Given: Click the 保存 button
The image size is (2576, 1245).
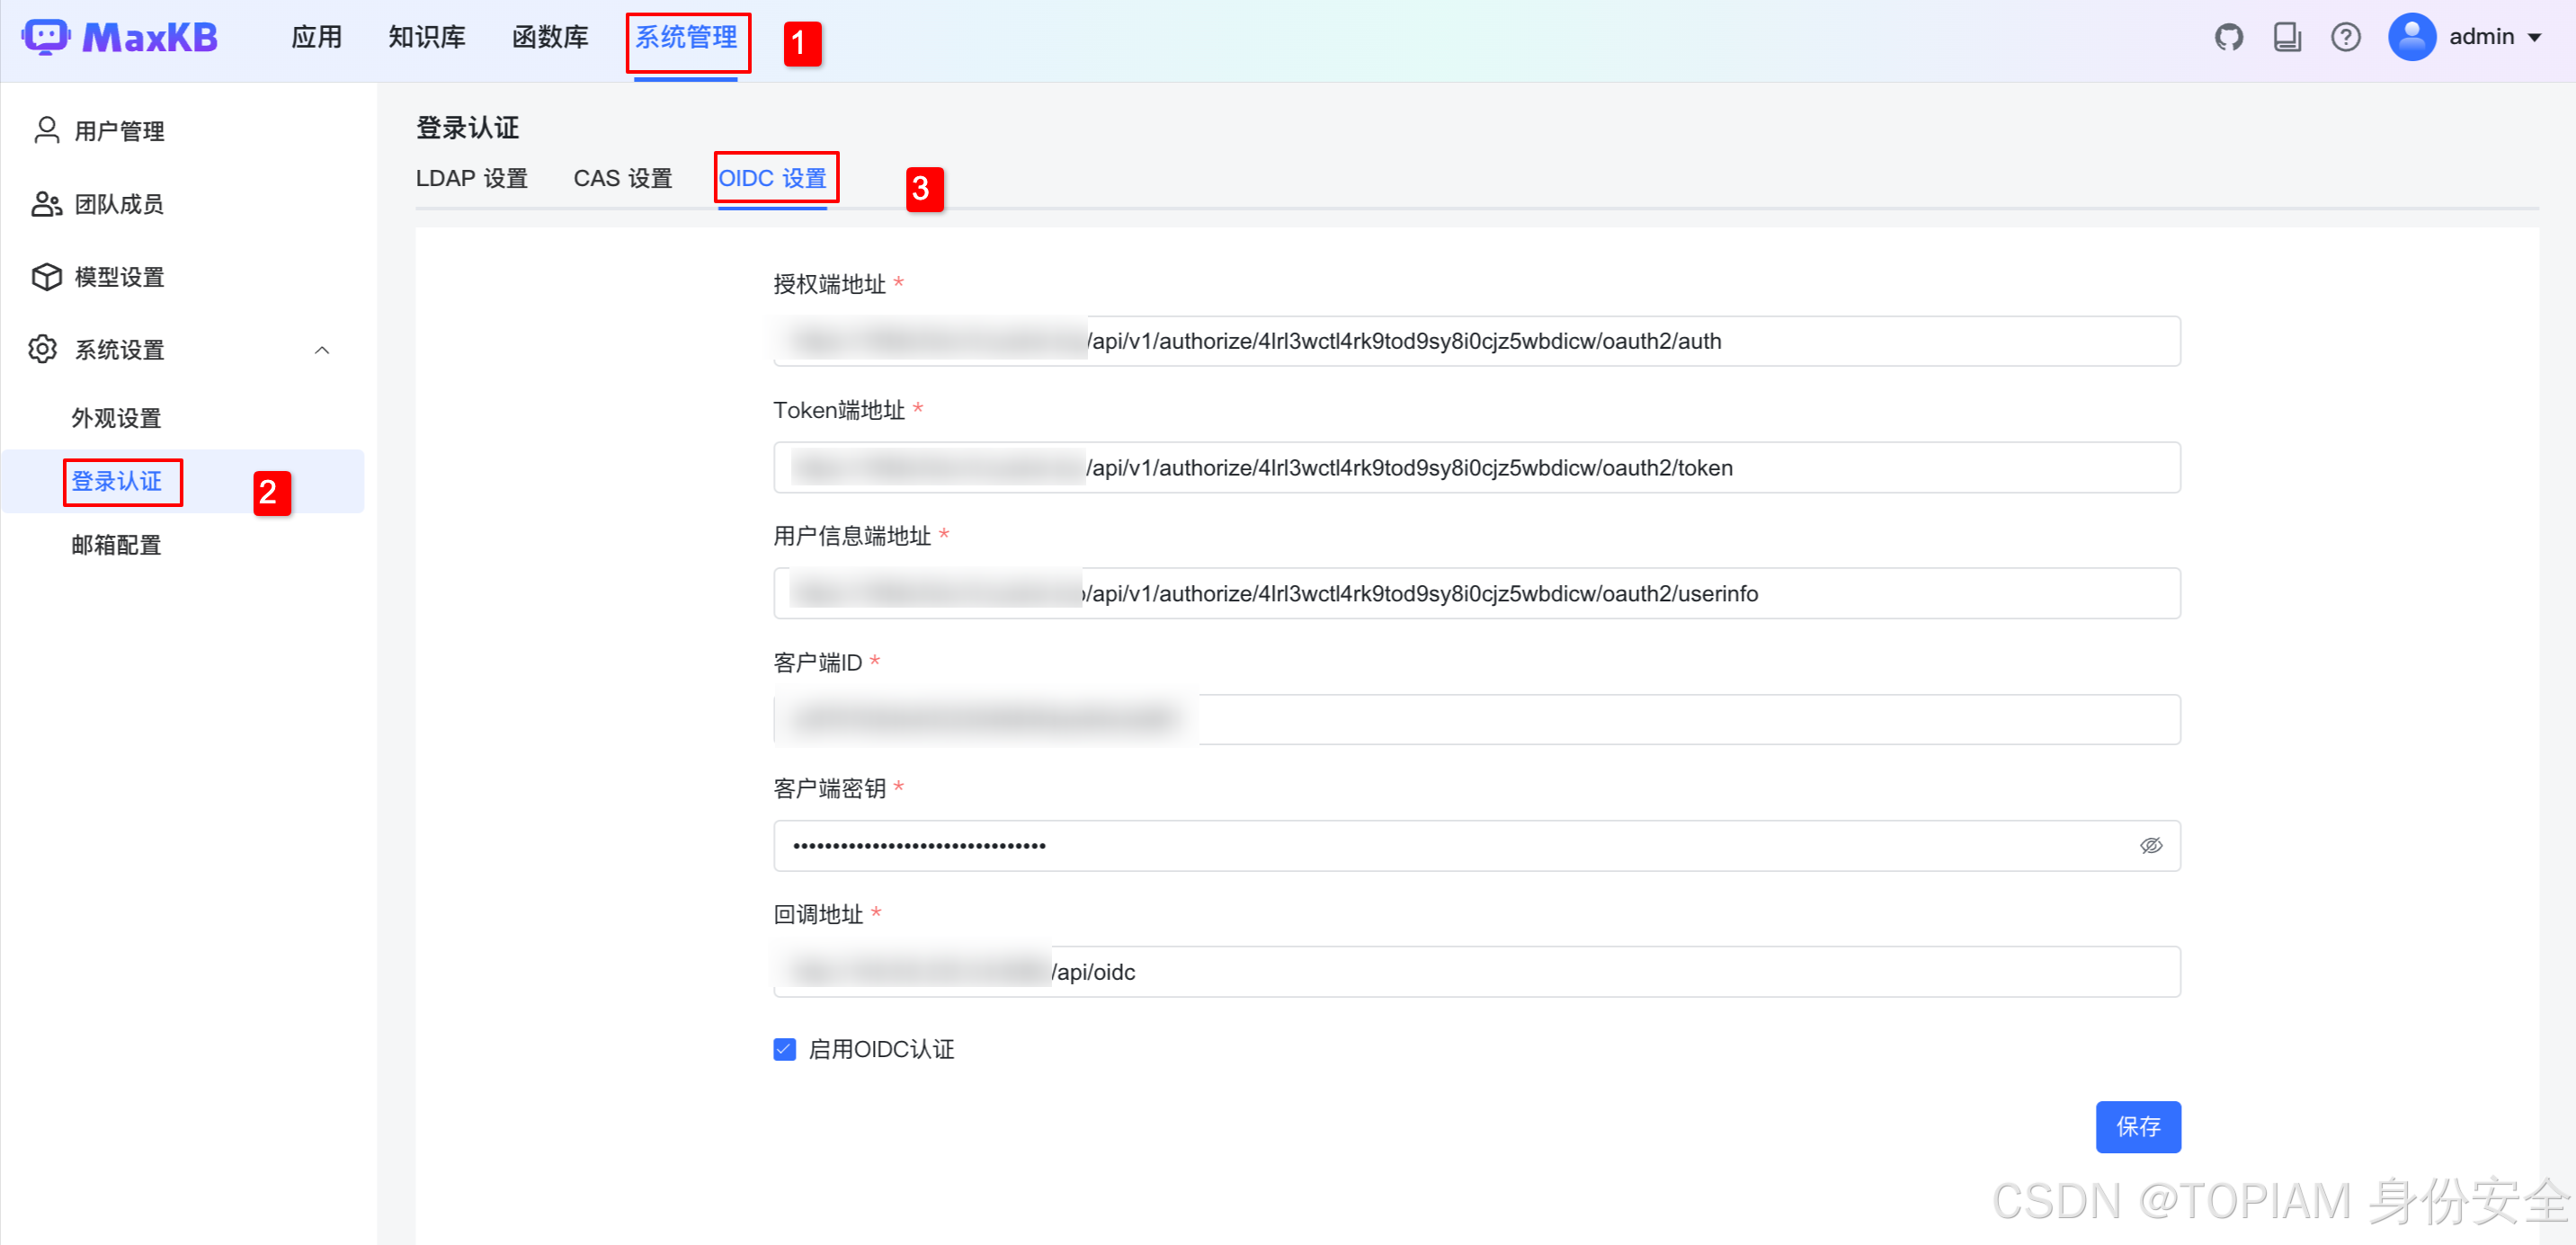Looking at the screenshot, I should pyautogui.click(x=2138, y=1127).
